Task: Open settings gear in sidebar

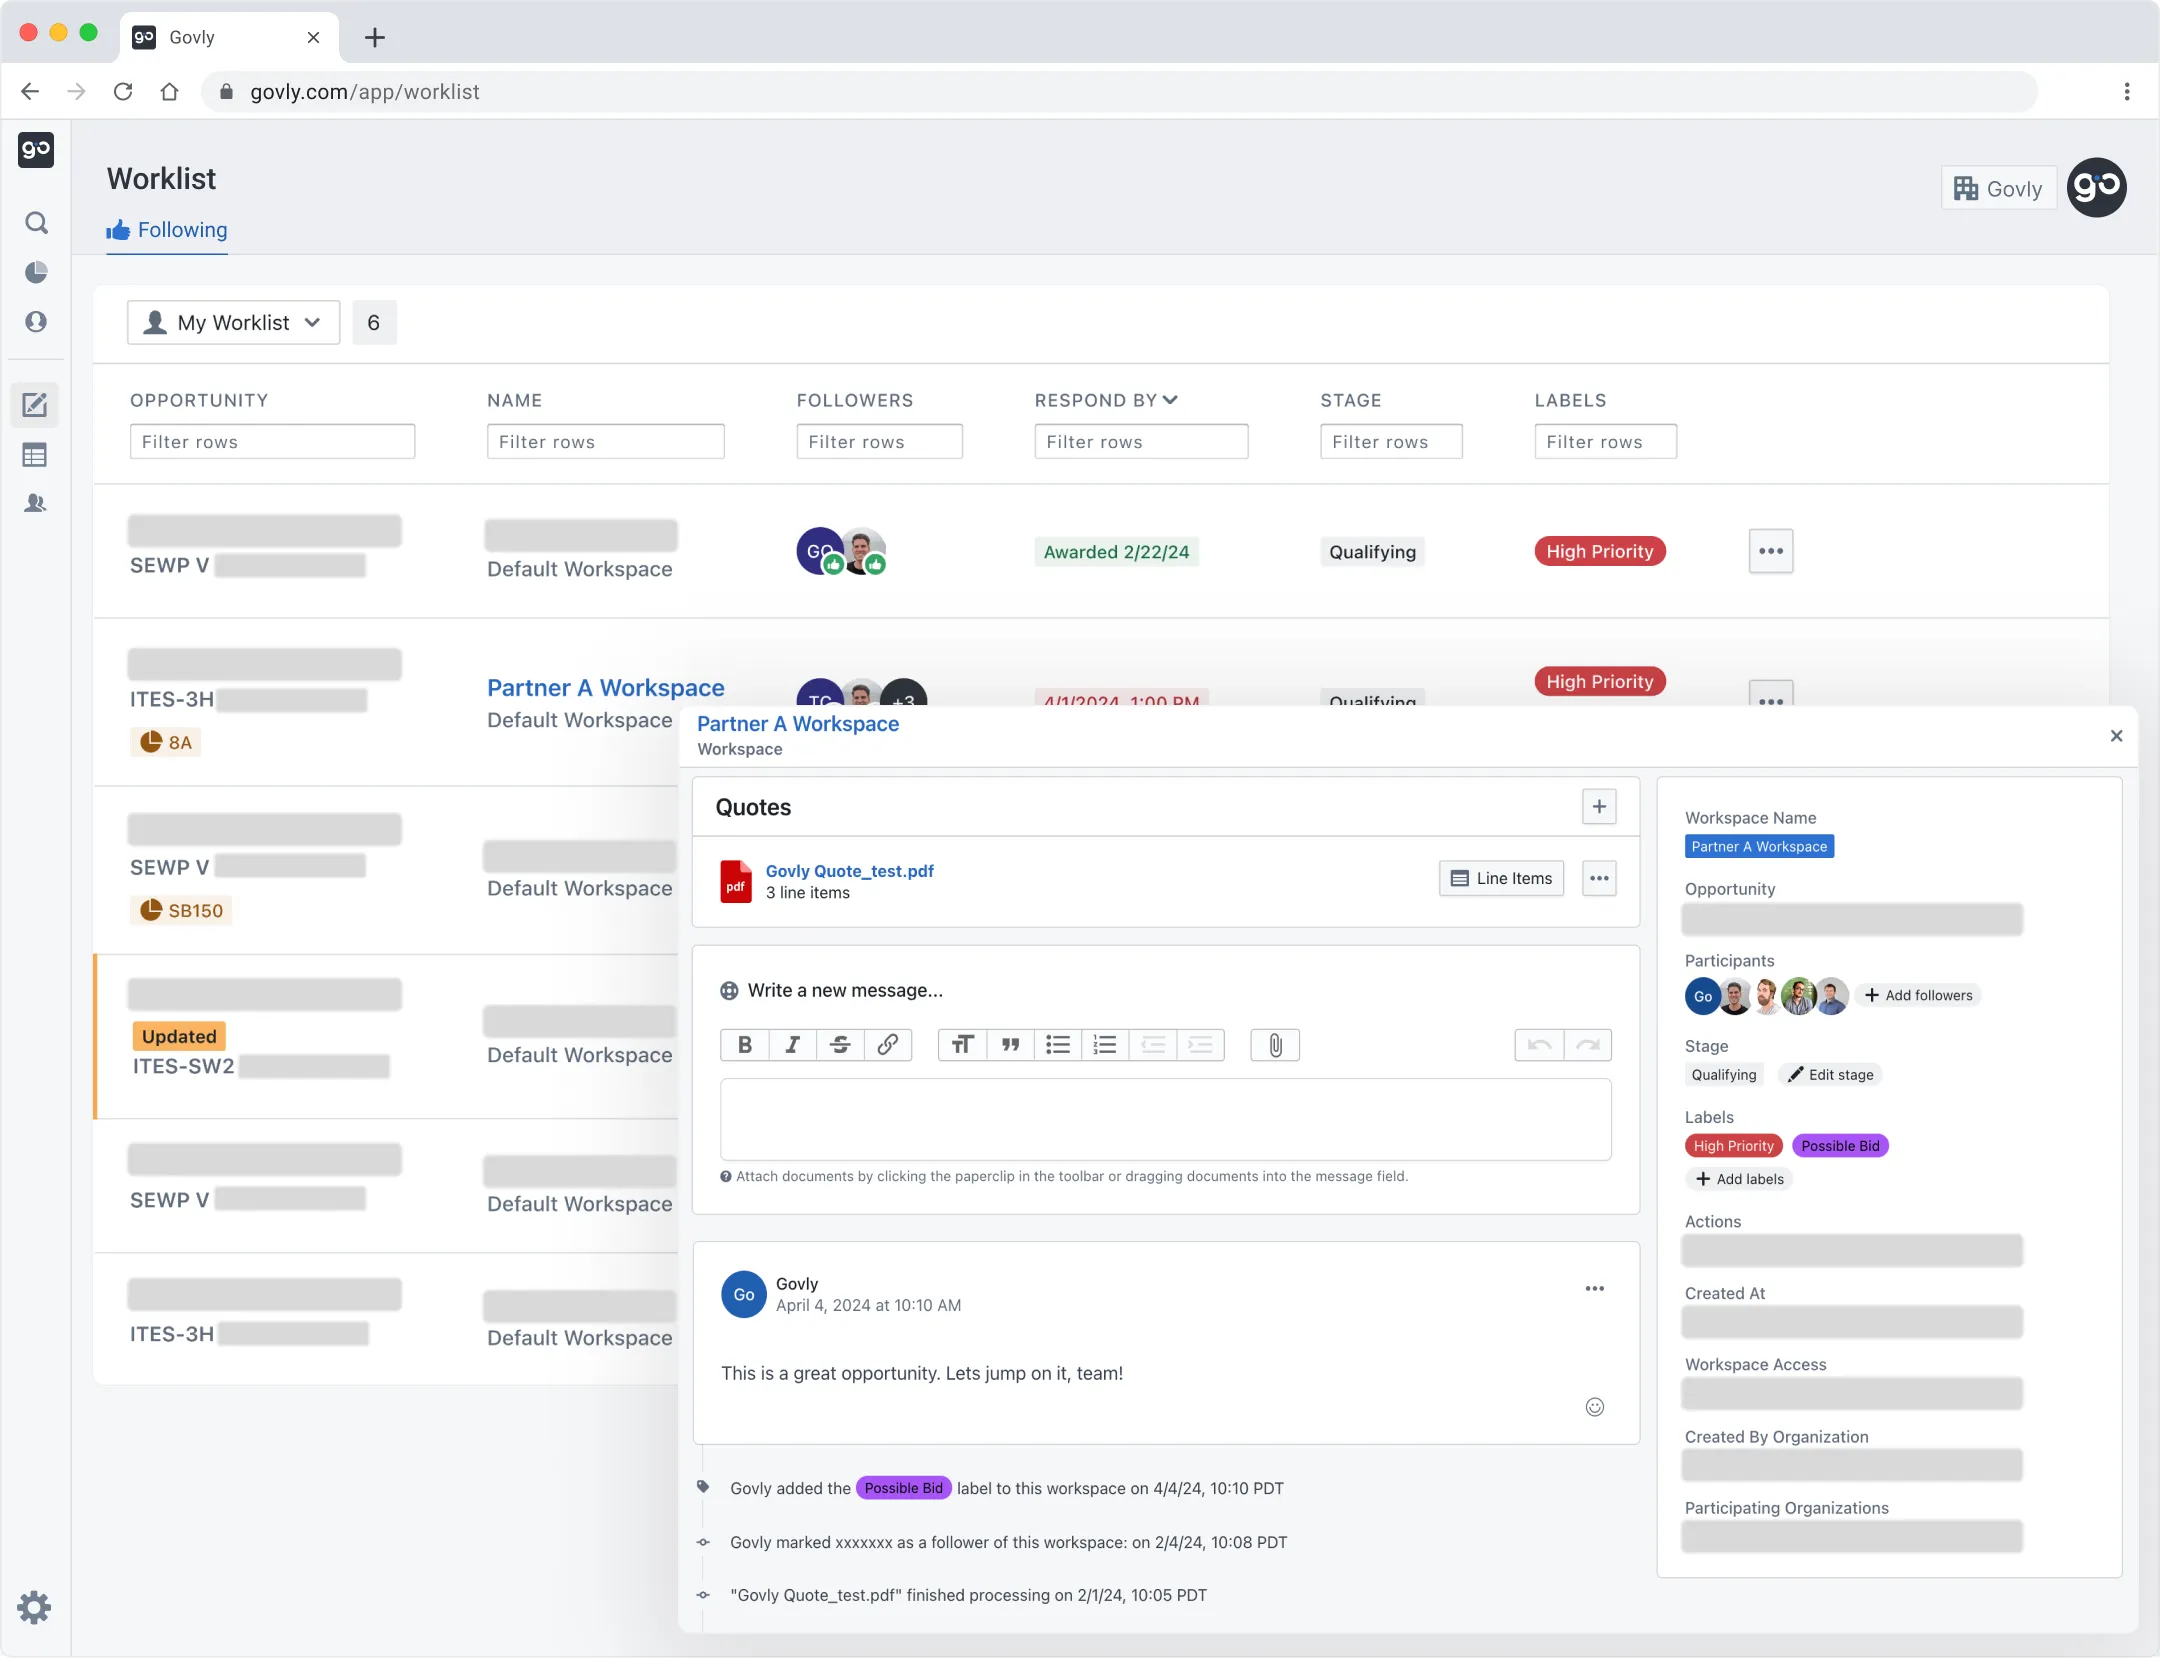Action: [x=34, y=1607]
